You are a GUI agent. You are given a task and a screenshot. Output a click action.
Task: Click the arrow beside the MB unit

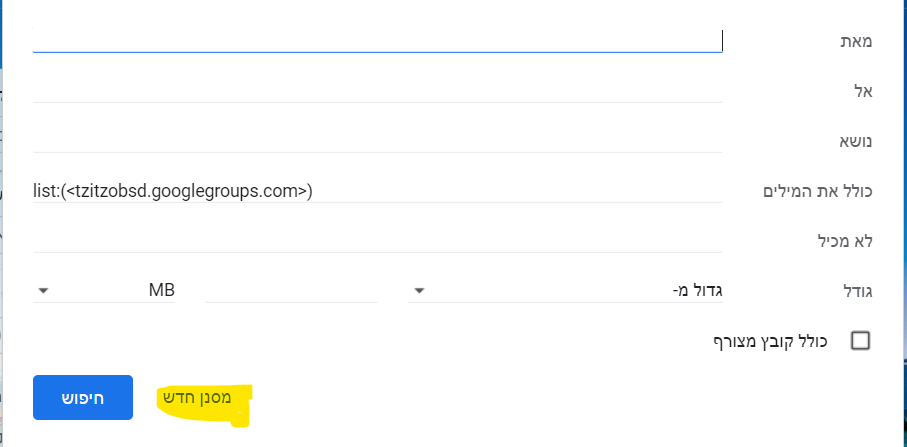pos(43,291)
